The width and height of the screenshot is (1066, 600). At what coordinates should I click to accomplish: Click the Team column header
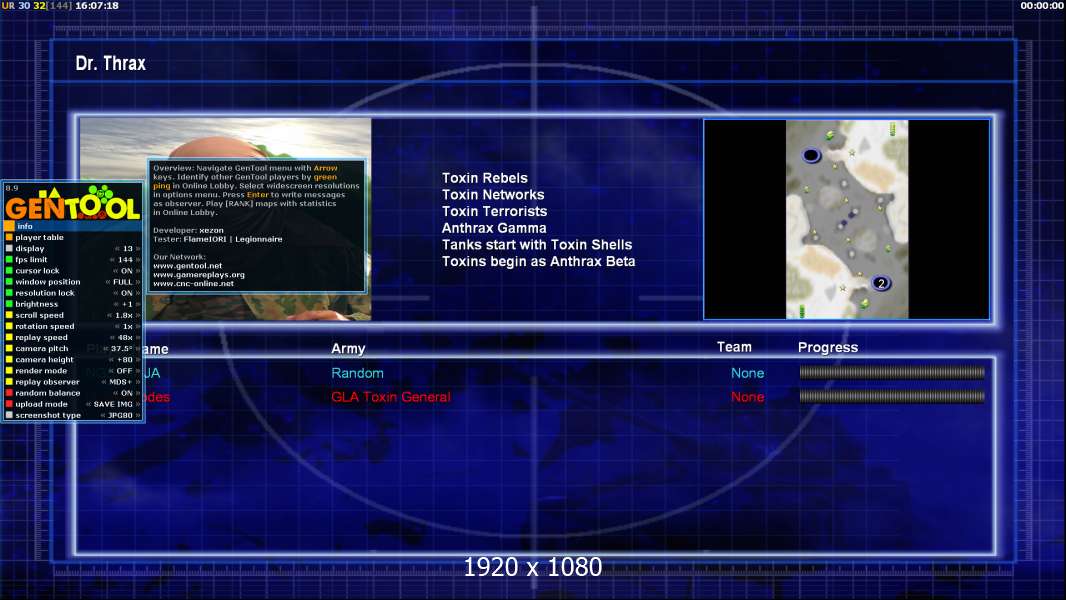pos(734,347)
